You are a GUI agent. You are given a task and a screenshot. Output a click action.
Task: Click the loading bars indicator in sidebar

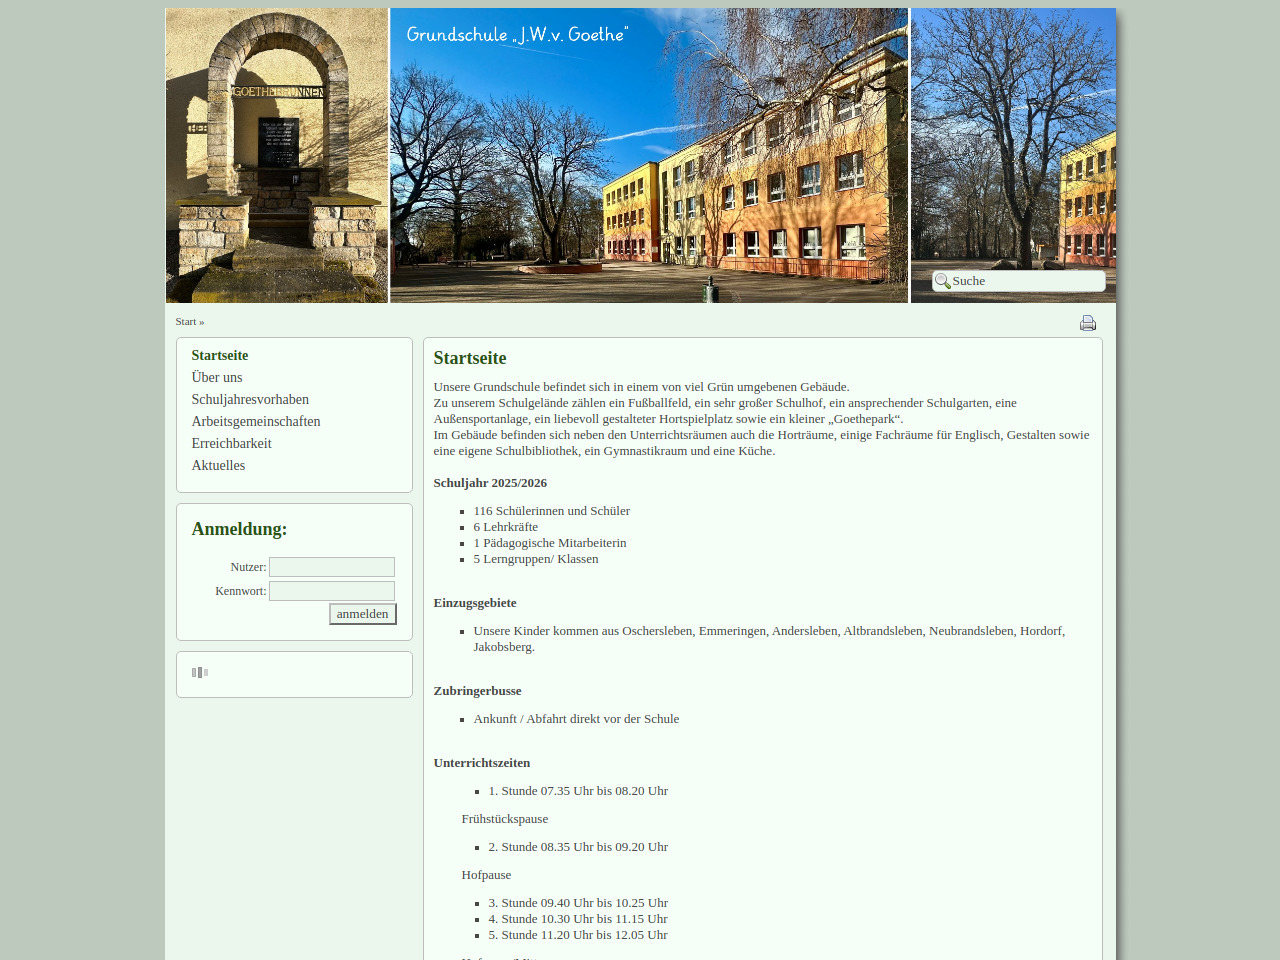tap(200, 673)
